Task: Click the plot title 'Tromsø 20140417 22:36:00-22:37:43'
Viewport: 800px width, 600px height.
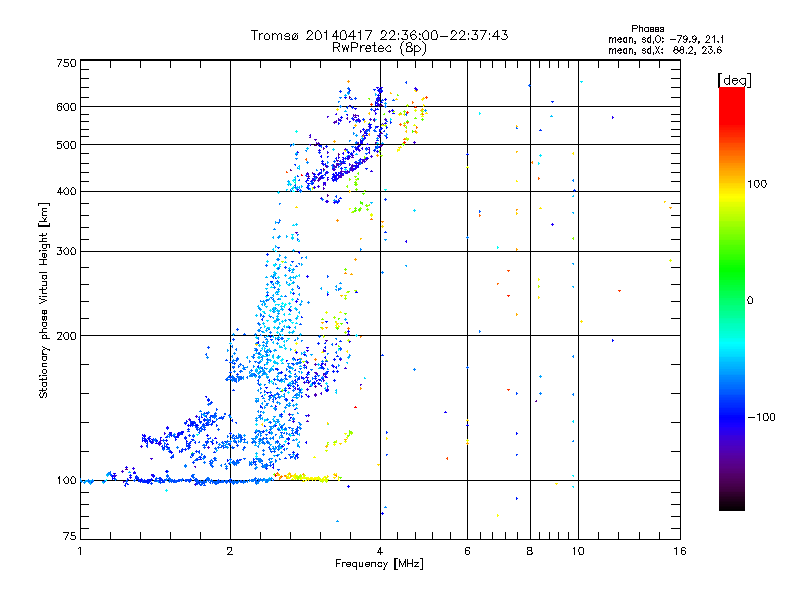Action: tap(379, 35)
